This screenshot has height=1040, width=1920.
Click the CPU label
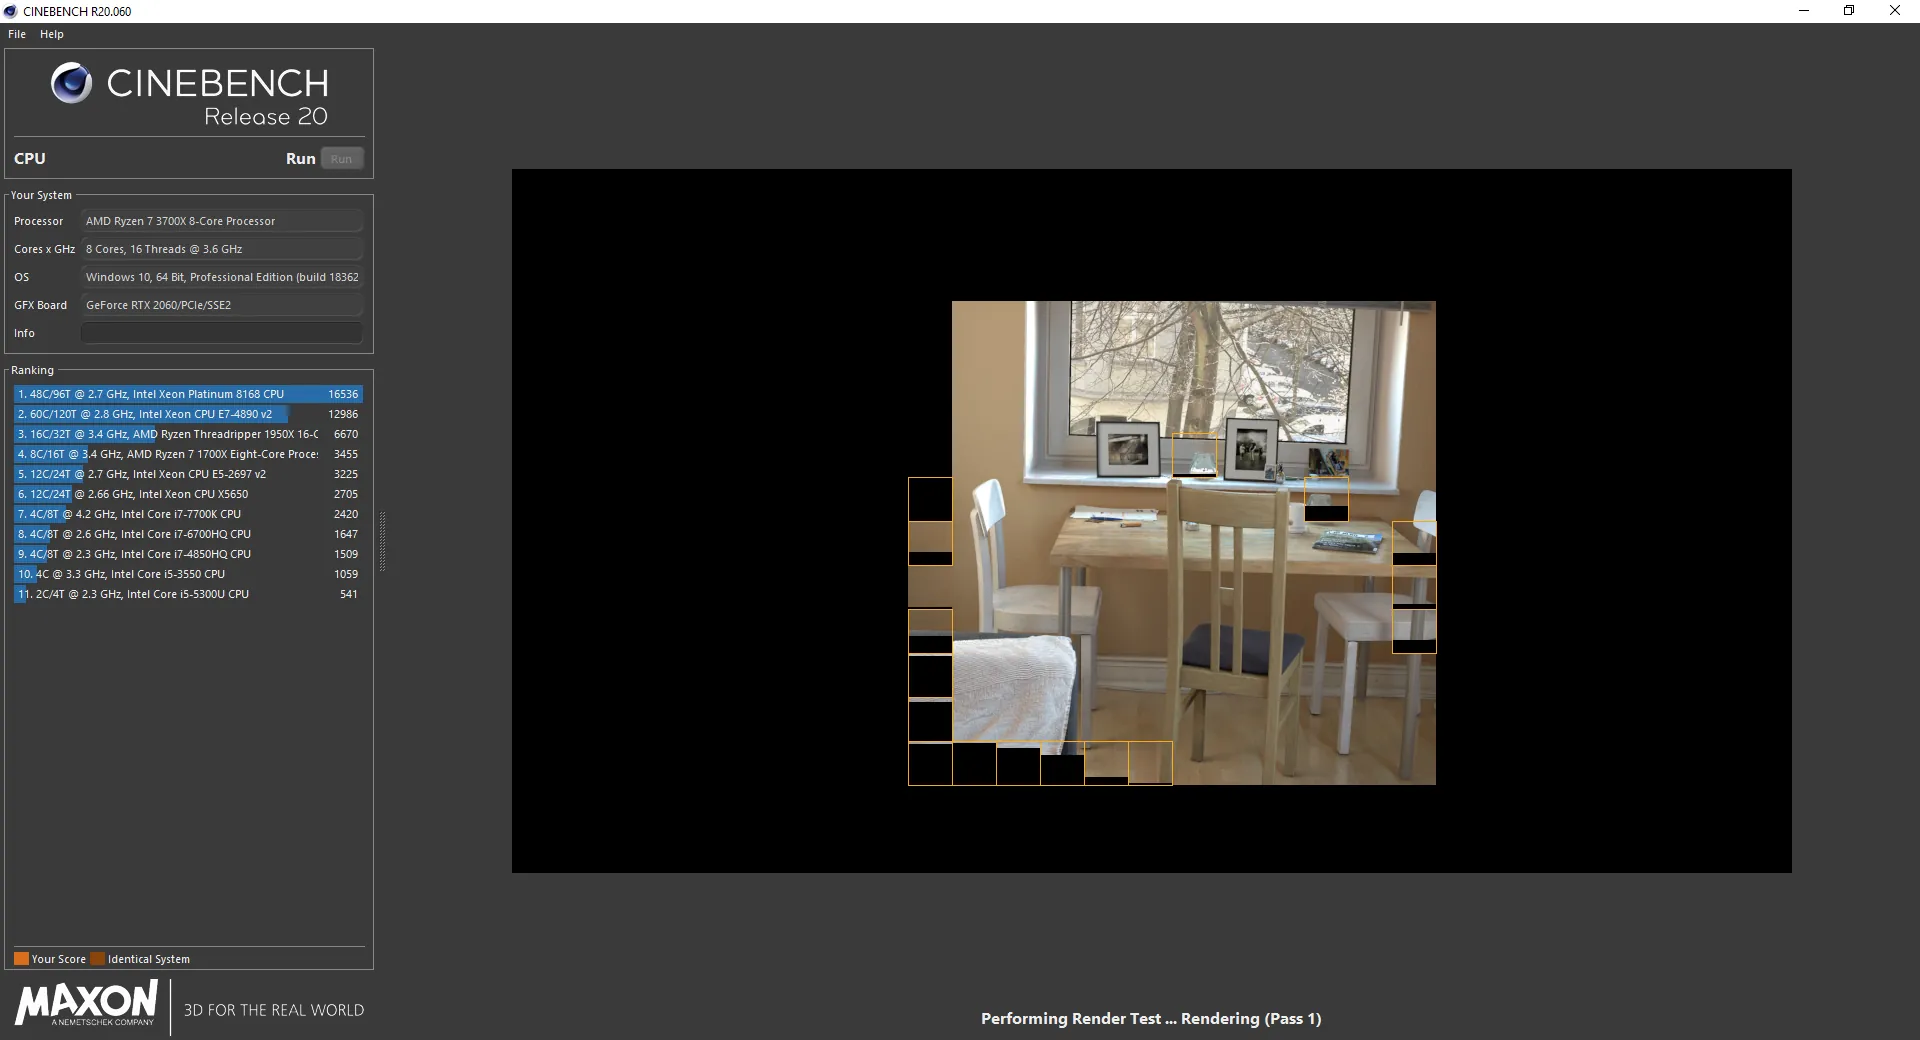29,158
